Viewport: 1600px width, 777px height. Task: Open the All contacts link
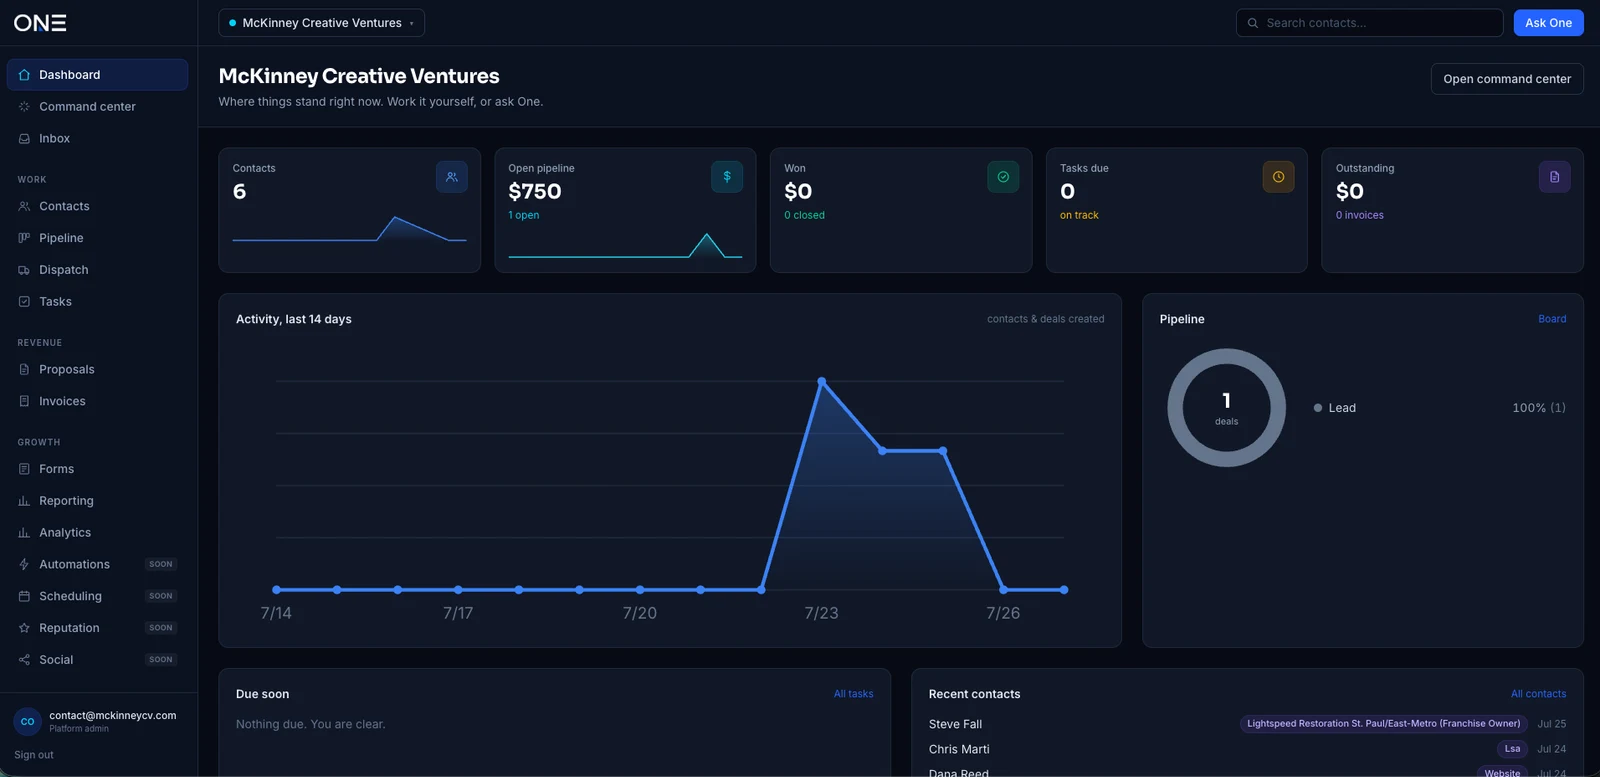click(x=1538, y=694)
